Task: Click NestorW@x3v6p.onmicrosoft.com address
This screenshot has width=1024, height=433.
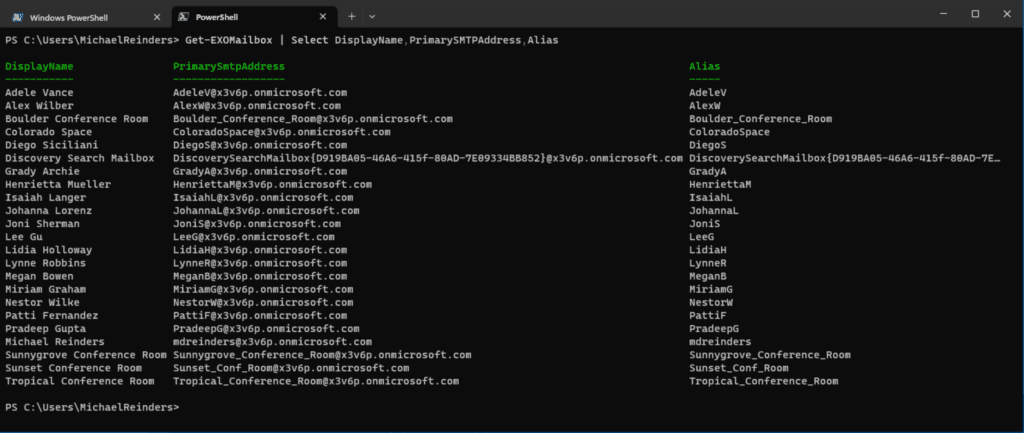Action: click(x=263, y=302)
